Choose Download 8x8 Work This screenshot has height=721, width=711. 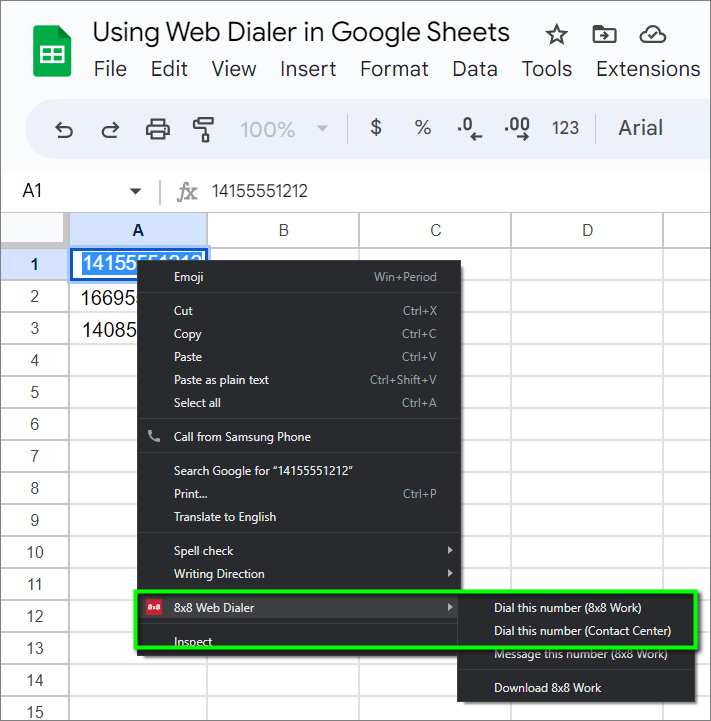(576, 688)
